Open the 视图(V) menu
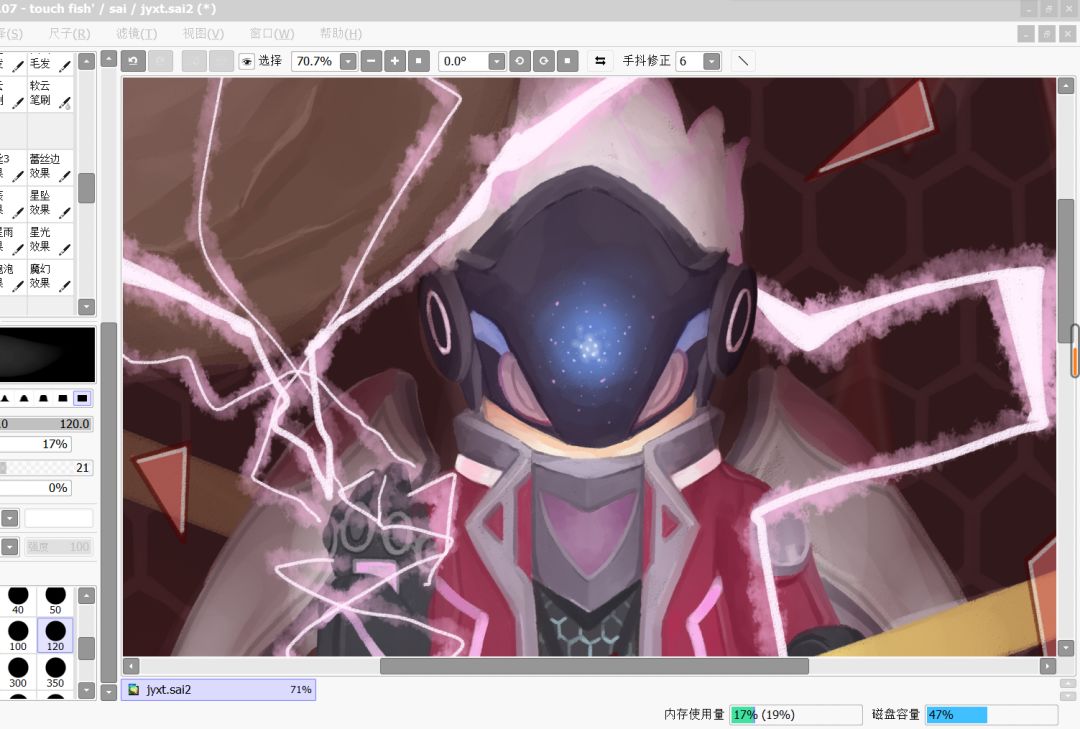 point(202,34)
